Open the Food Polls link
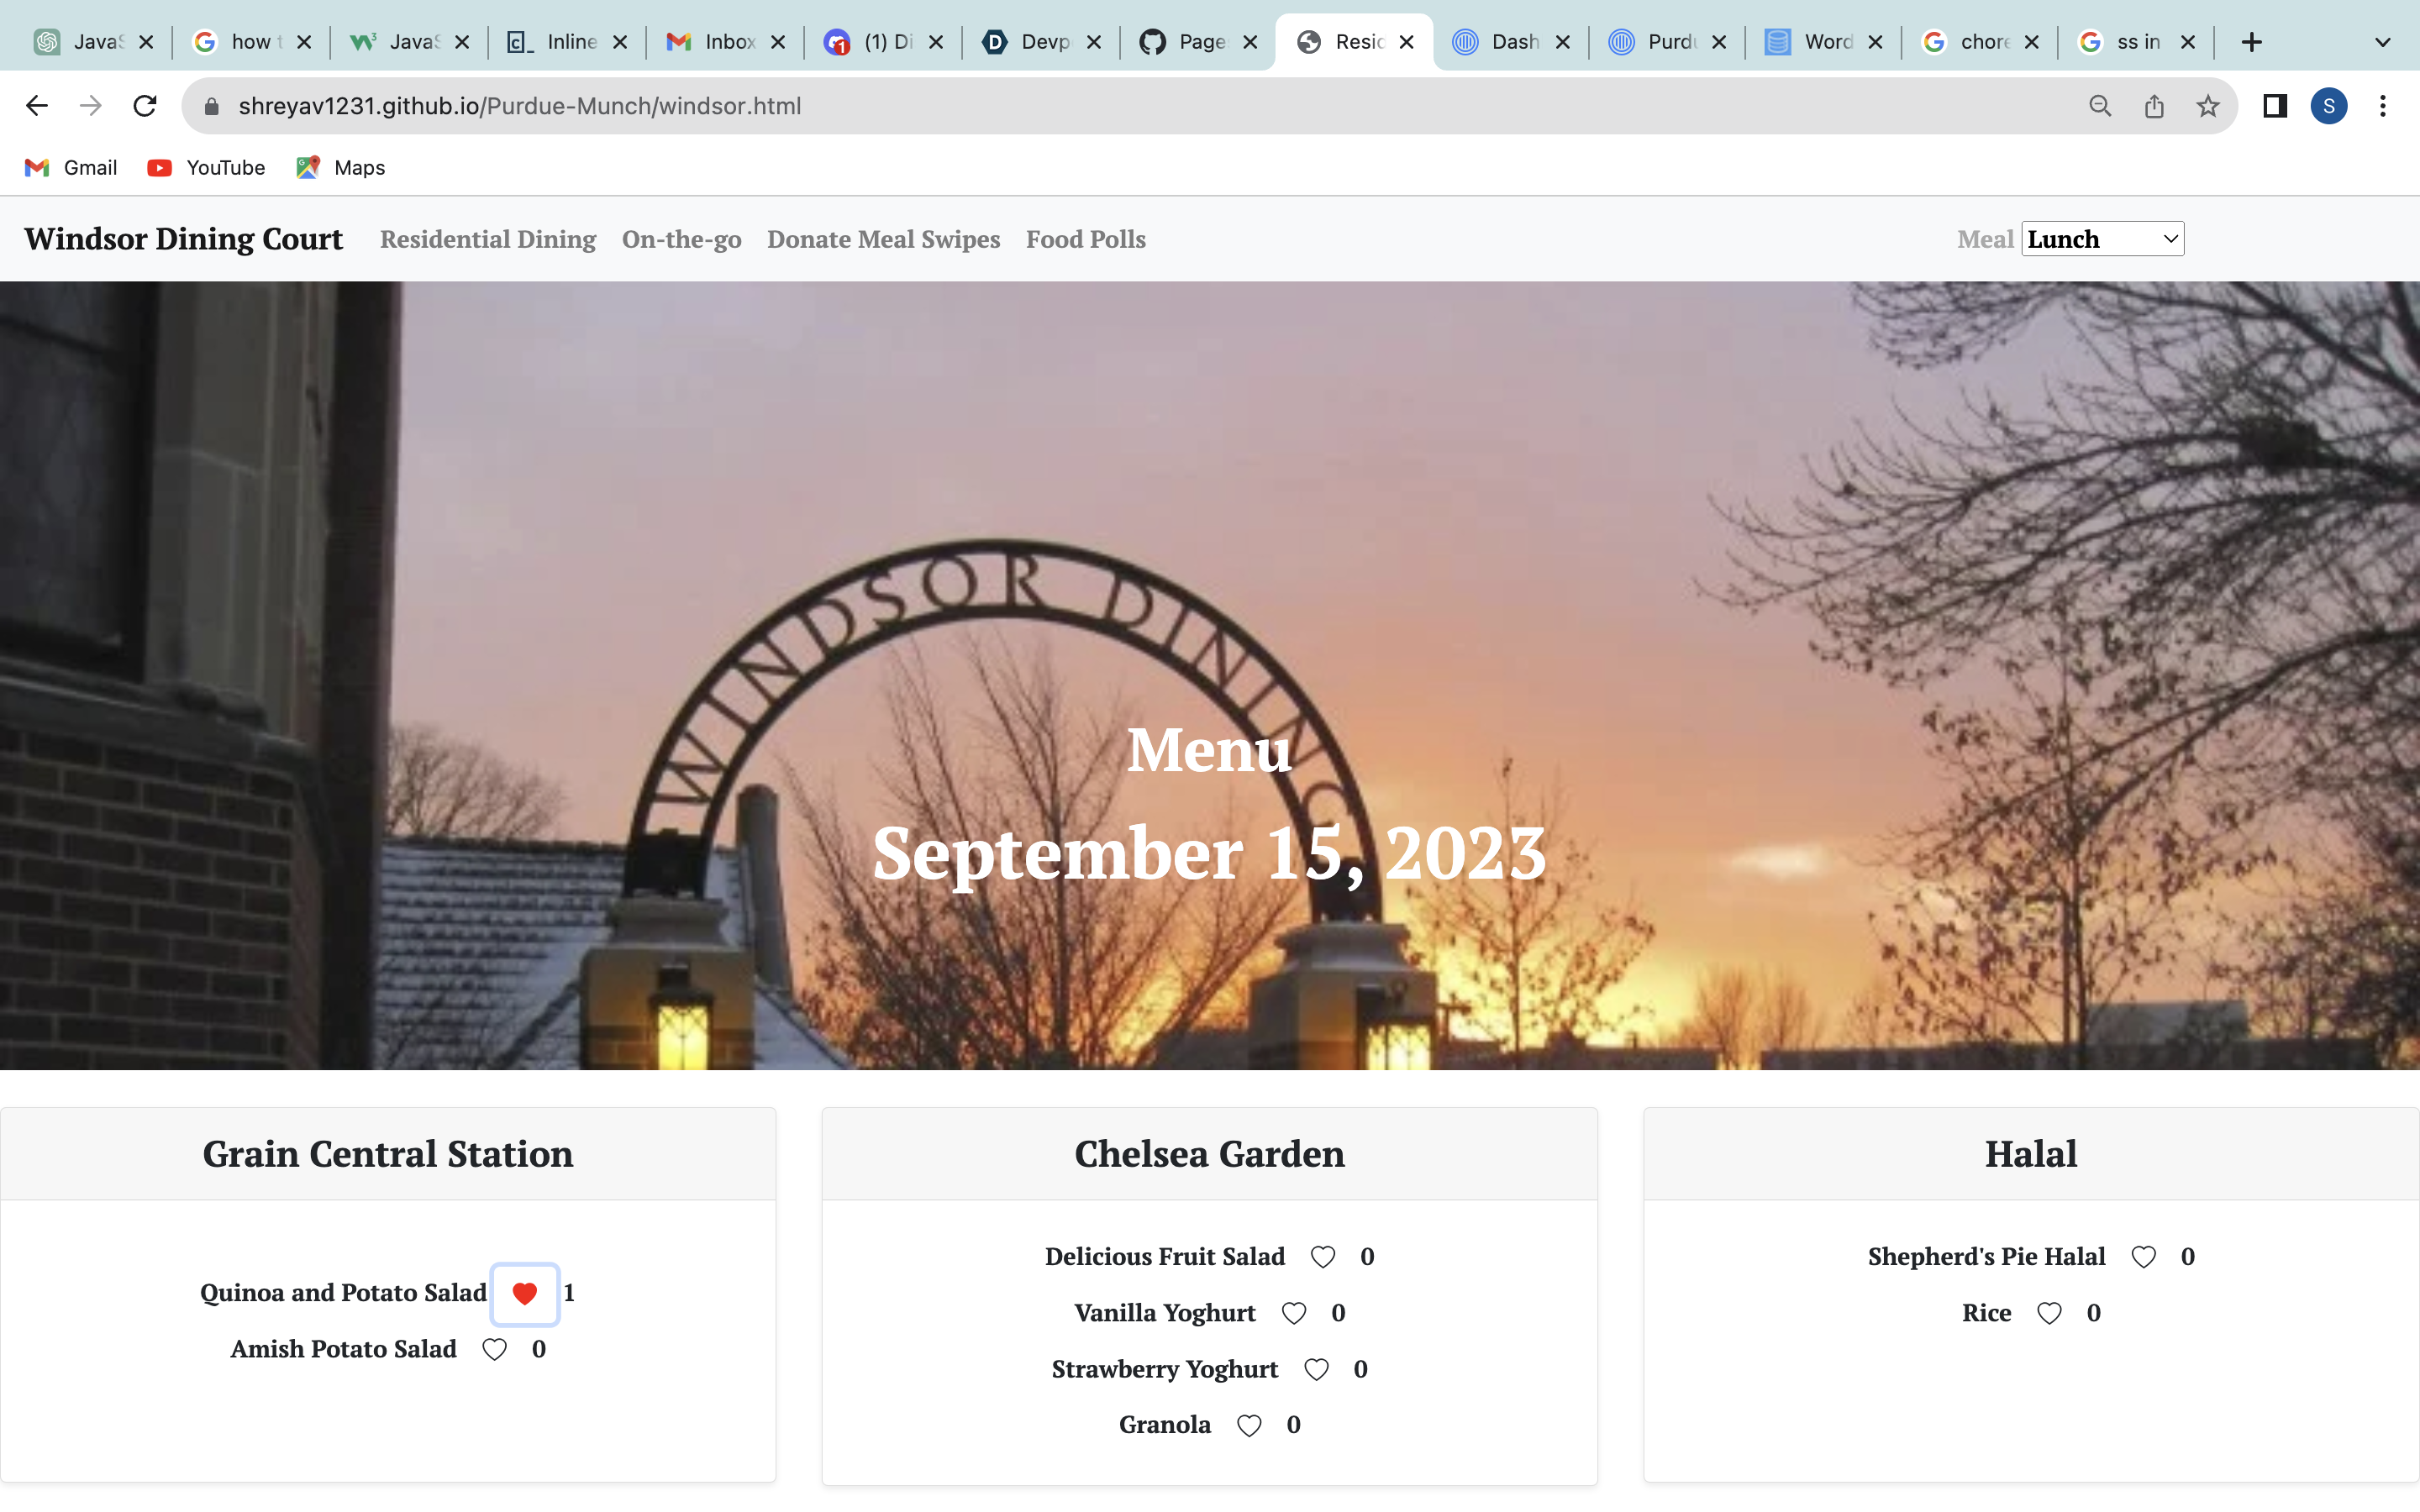Viewport: 2420px width, 1512px height. coord(1085,239)
